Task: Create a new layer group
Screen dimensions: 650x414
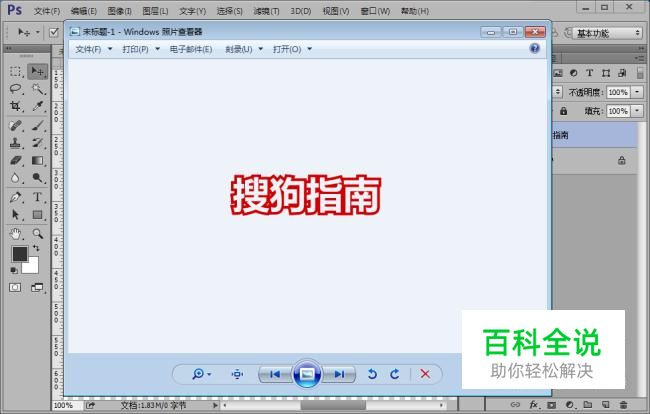Action: [x=587, y=405]
